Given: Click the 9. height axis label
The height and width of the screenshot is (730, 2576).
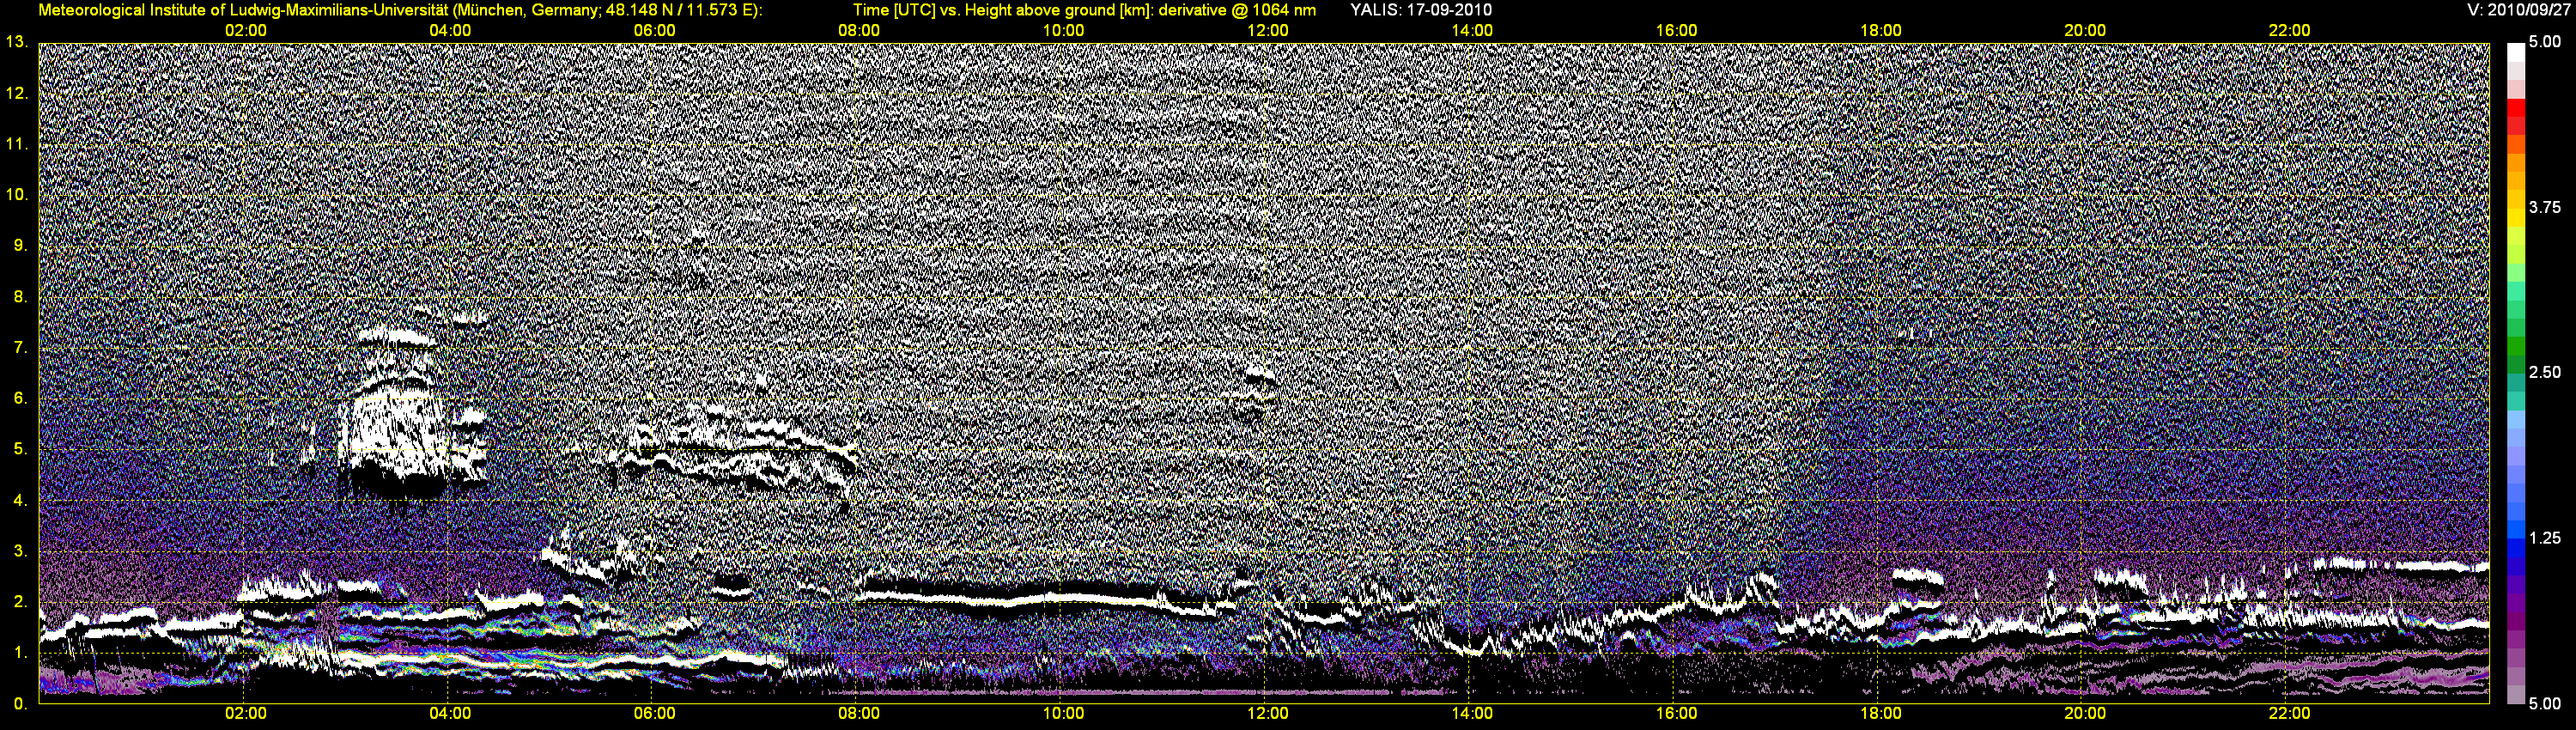Looking at the screenshot, I should 20,246.
